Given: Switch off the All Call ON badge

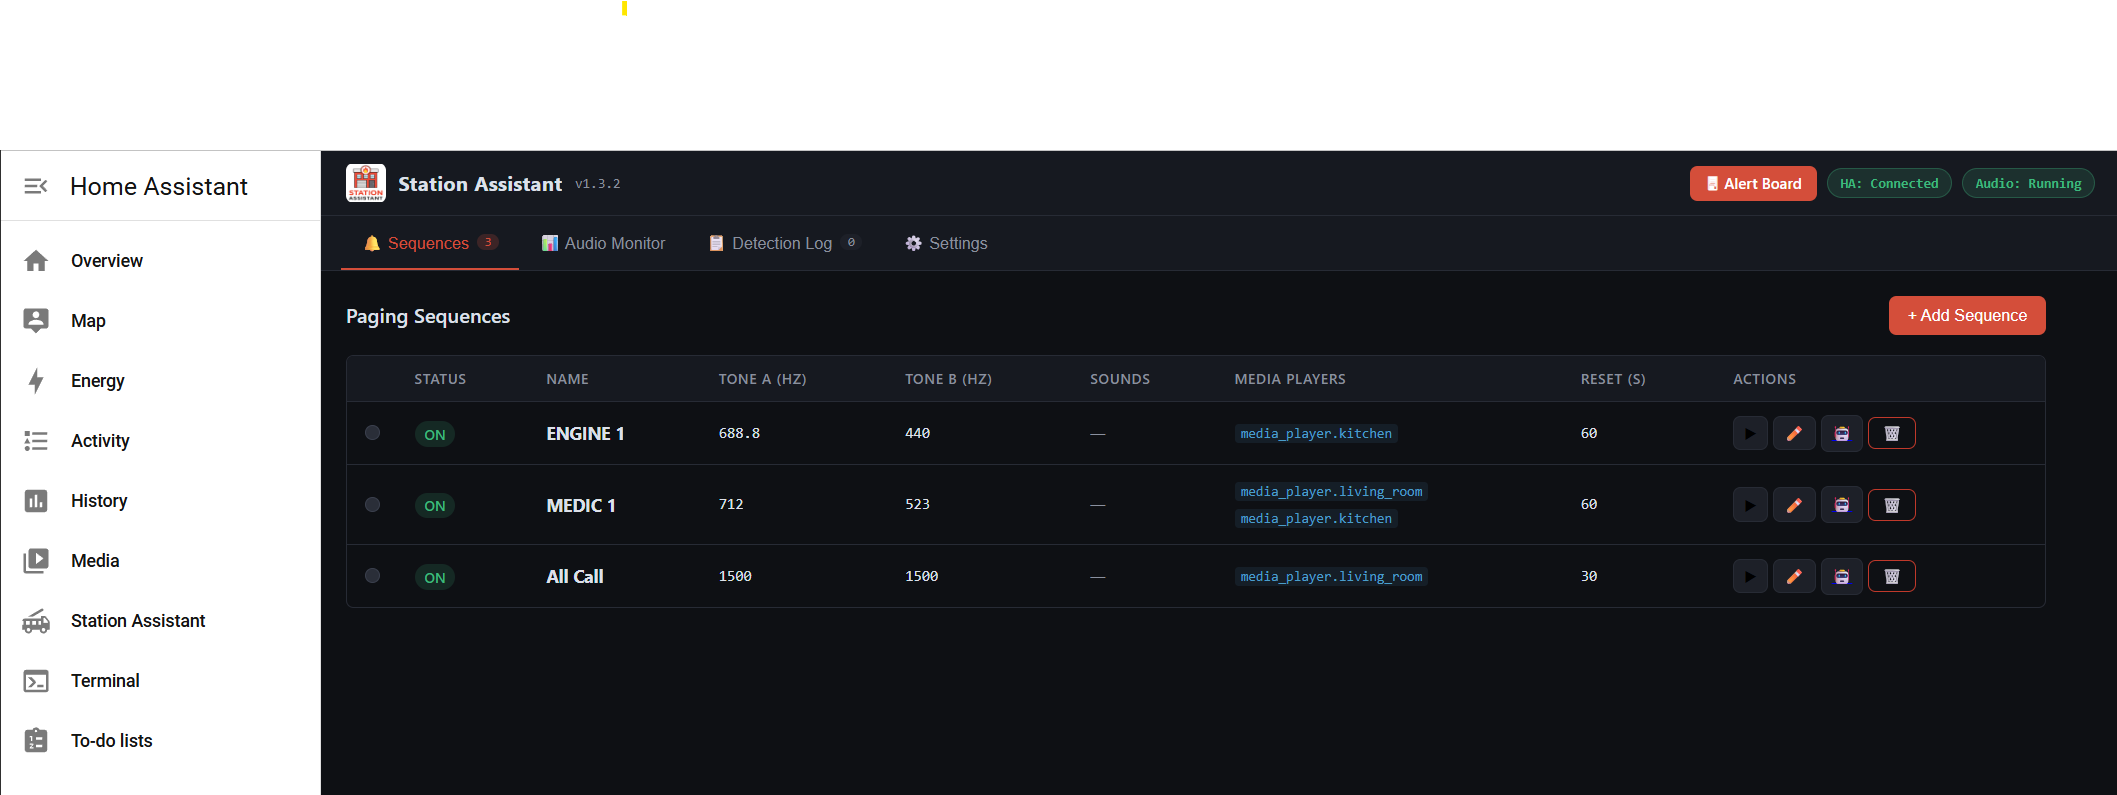Looking at the screenshot, I should pos(435,577).
